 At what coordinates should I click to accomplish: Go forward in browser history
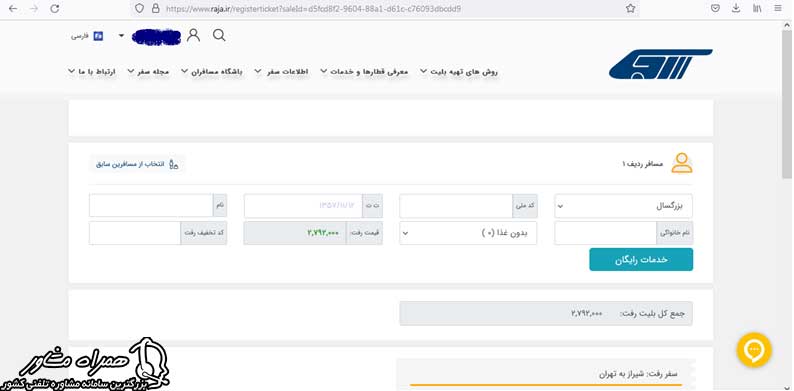(x=33, y=9)
